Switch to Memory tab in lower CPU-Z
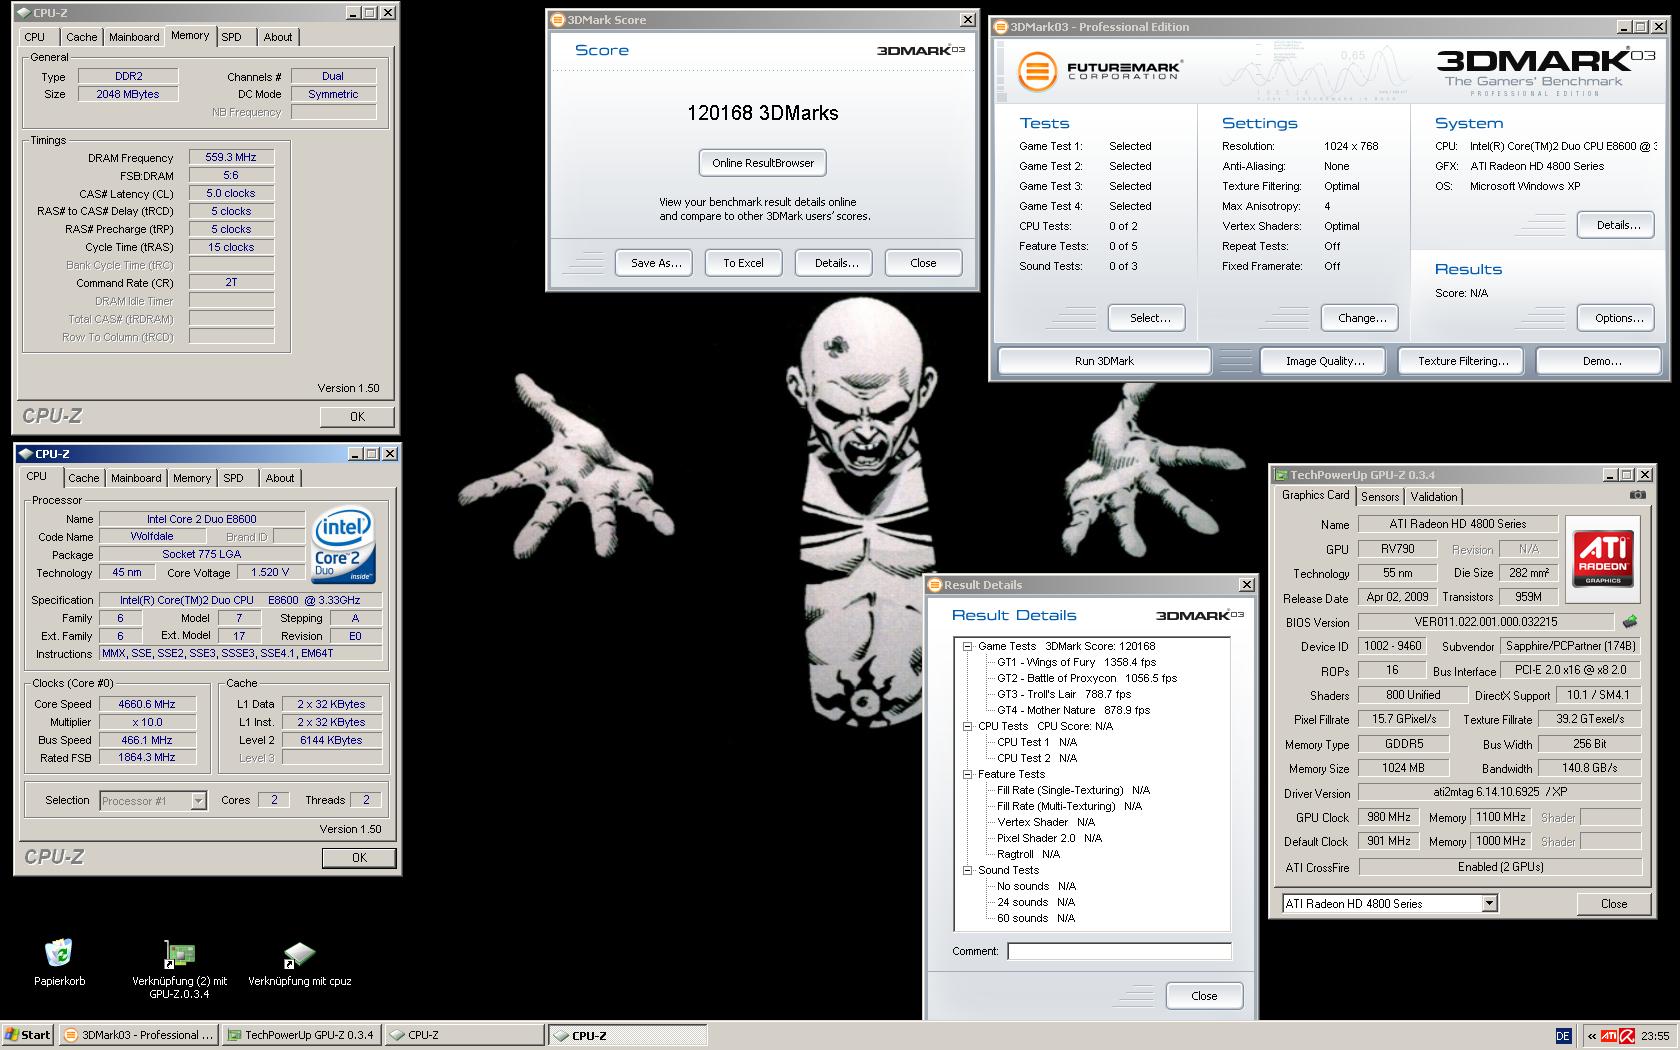 click(x=192, y=478)
